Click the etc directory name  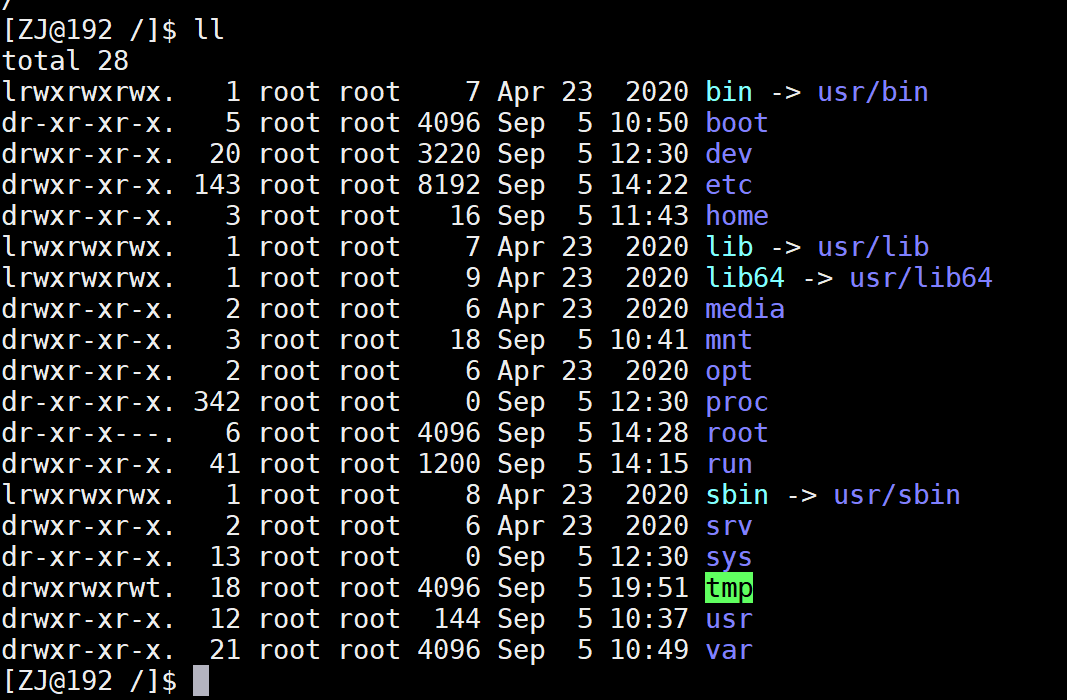click(729, 185)
